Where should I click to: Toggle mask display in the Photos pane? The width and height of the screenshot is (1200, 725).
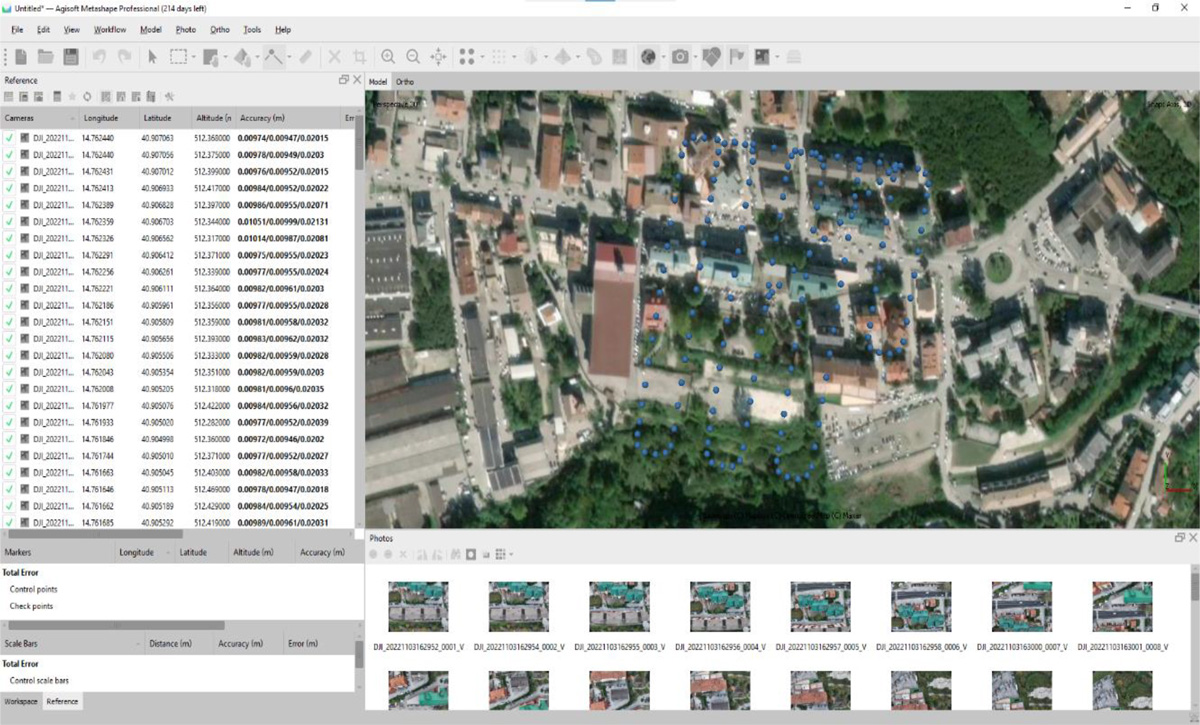pyautogui.click(x=470, y=554)
